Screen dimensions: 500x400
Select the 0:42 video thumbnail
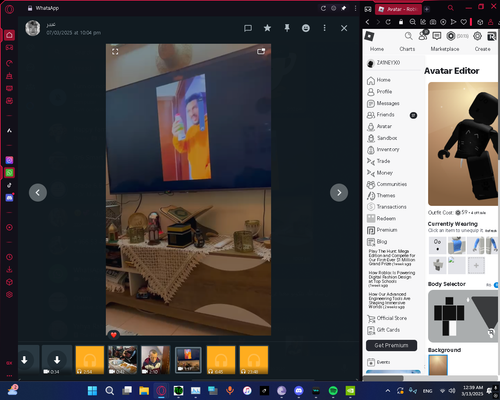pyautogui.click(x=122, y=360)
